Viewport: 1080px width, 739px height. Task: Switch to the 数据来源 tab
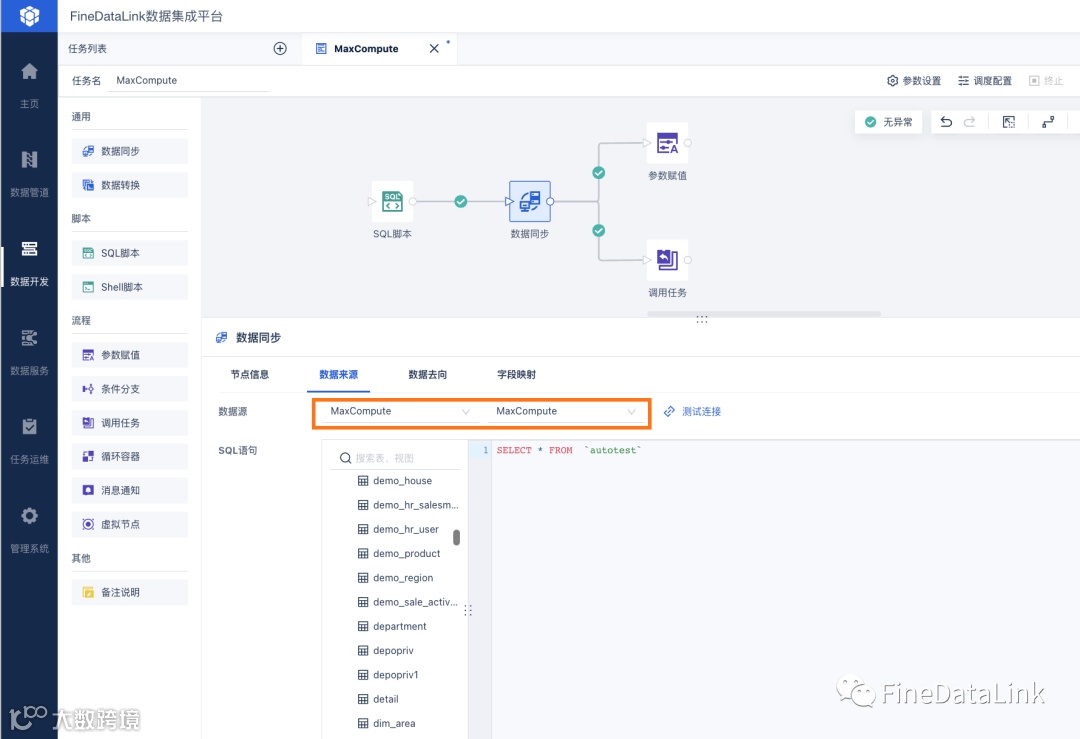(x=338, y=374)
